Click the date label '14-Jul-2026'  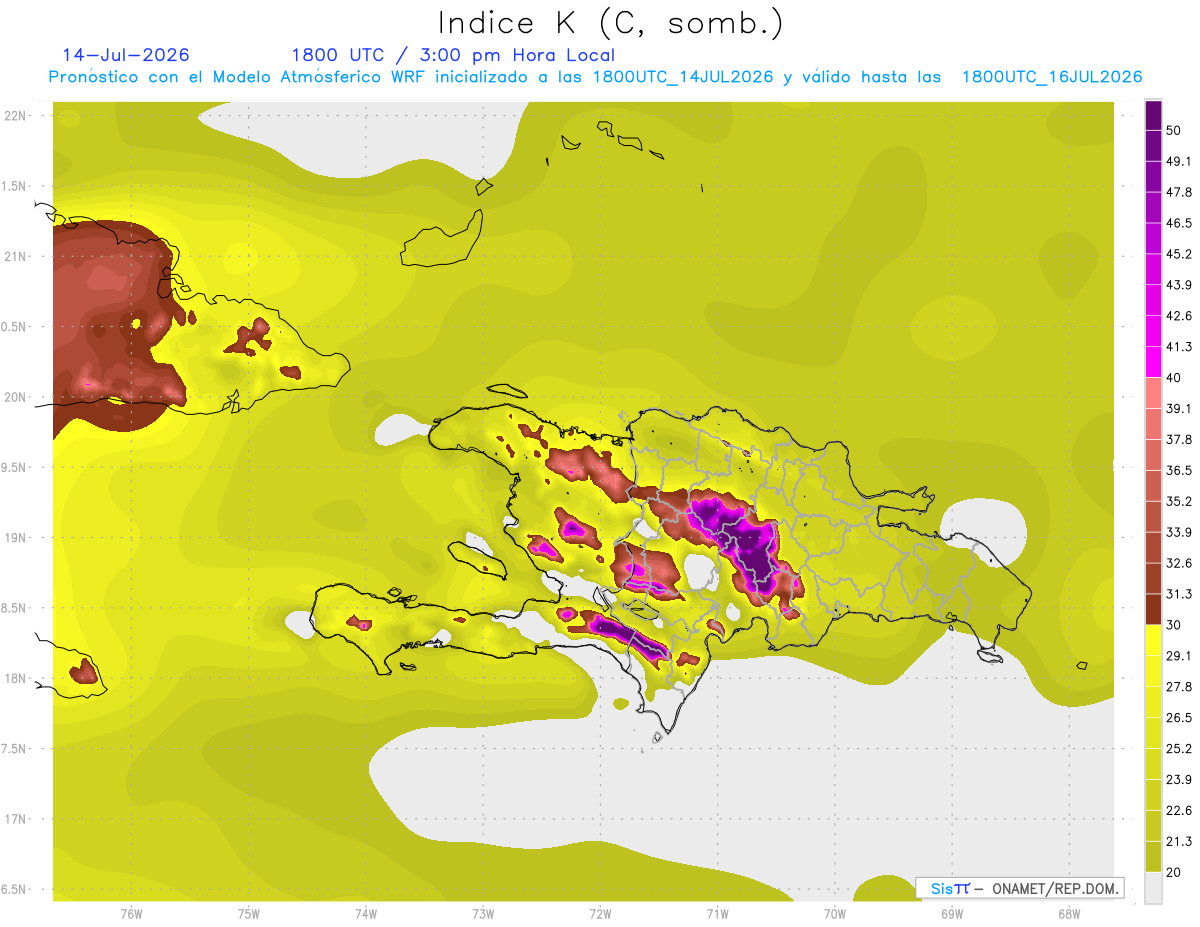[x=126, y=55]
